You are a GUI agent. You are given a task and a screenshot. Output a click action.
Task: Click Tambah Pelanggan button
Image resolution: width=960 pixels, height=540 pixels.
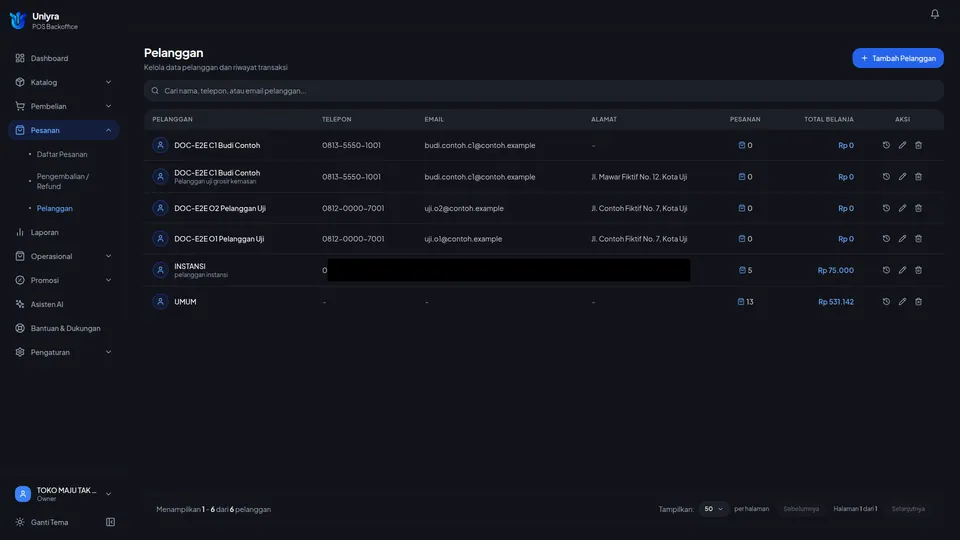pyautogui.click(x=898, y=58)
